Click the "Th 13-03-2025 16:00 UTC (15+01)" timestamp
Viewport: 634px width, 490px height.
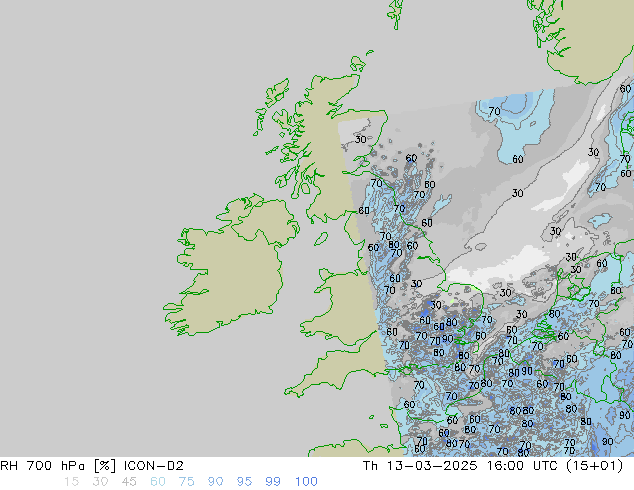coord(493,466)
